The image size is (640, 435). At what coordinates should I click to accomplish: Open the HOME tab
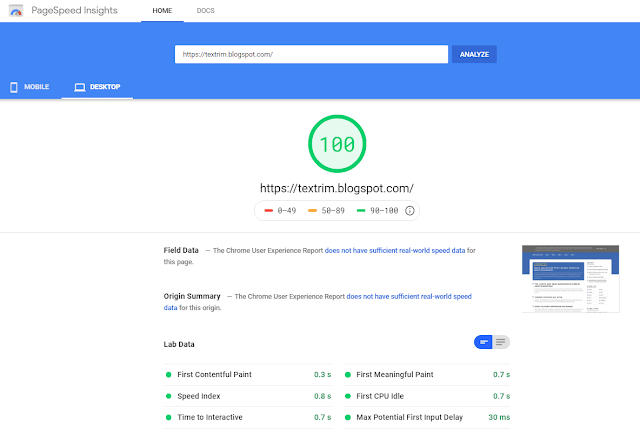162,11
